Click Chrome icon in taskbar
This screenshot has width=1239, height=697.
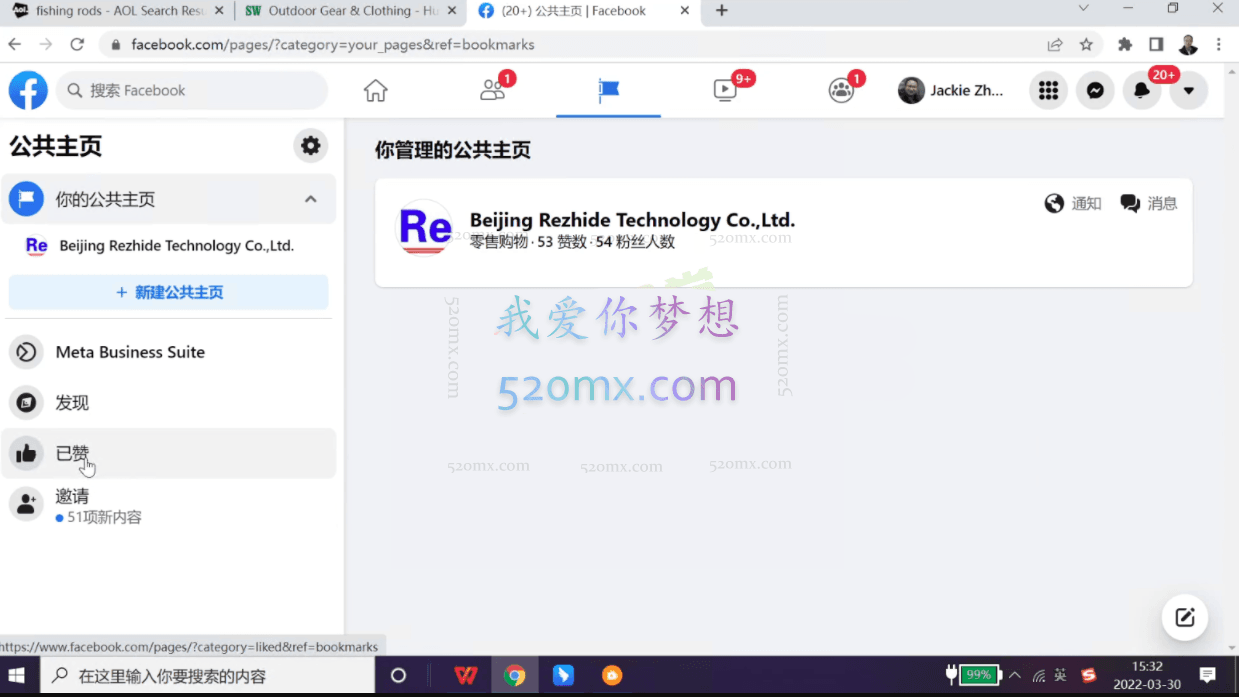click(x=514, y=676)
